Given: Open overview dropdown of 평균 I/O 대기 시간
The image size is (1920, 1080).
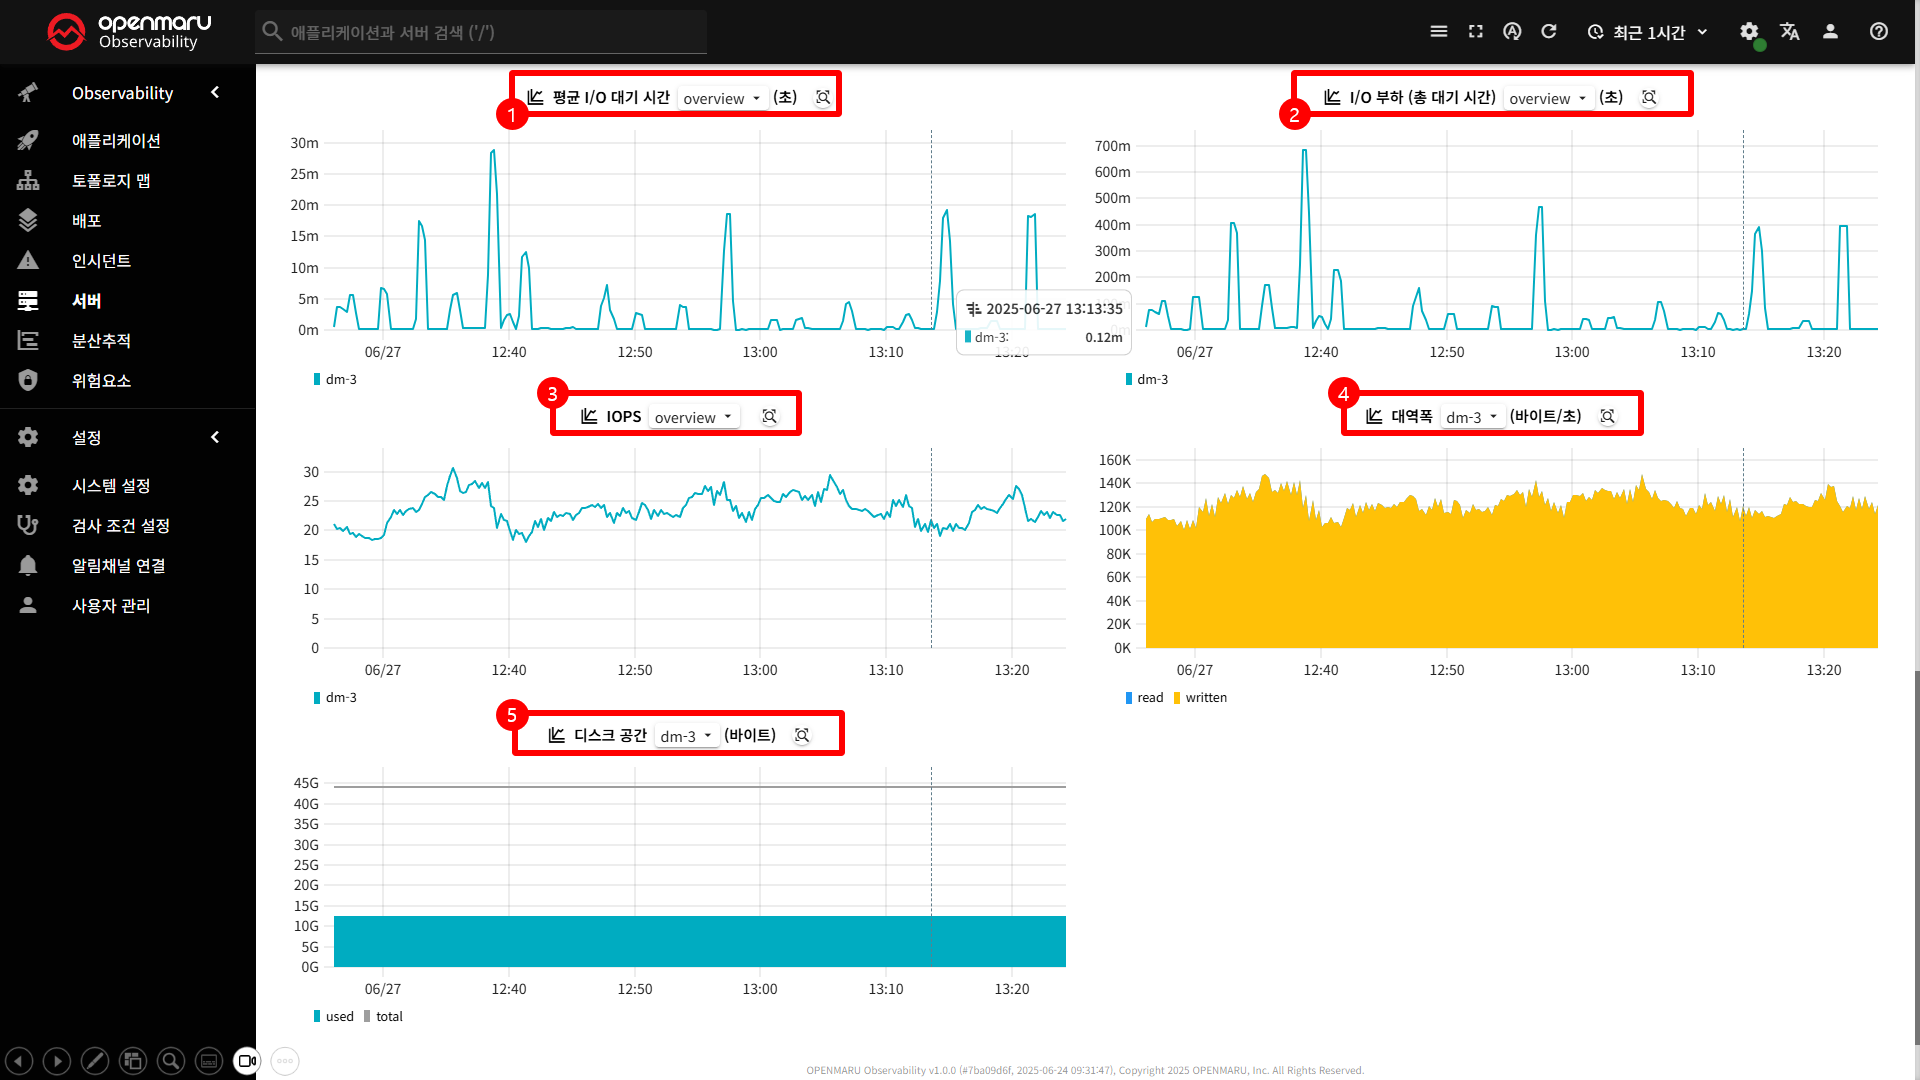Looking at the screenshot, I should click(722, 99).
